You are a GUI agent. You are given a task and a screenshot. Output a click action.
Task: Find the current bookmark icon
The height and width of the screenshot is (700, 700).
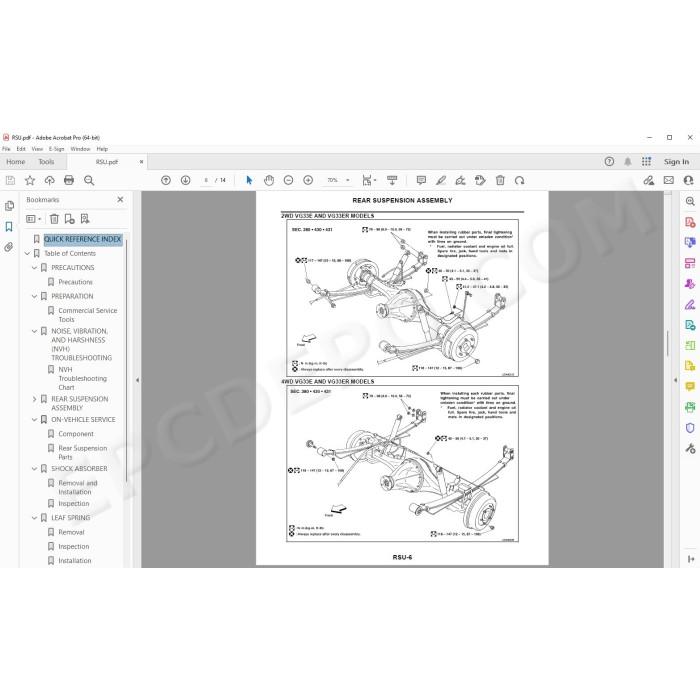coord(85,219)
